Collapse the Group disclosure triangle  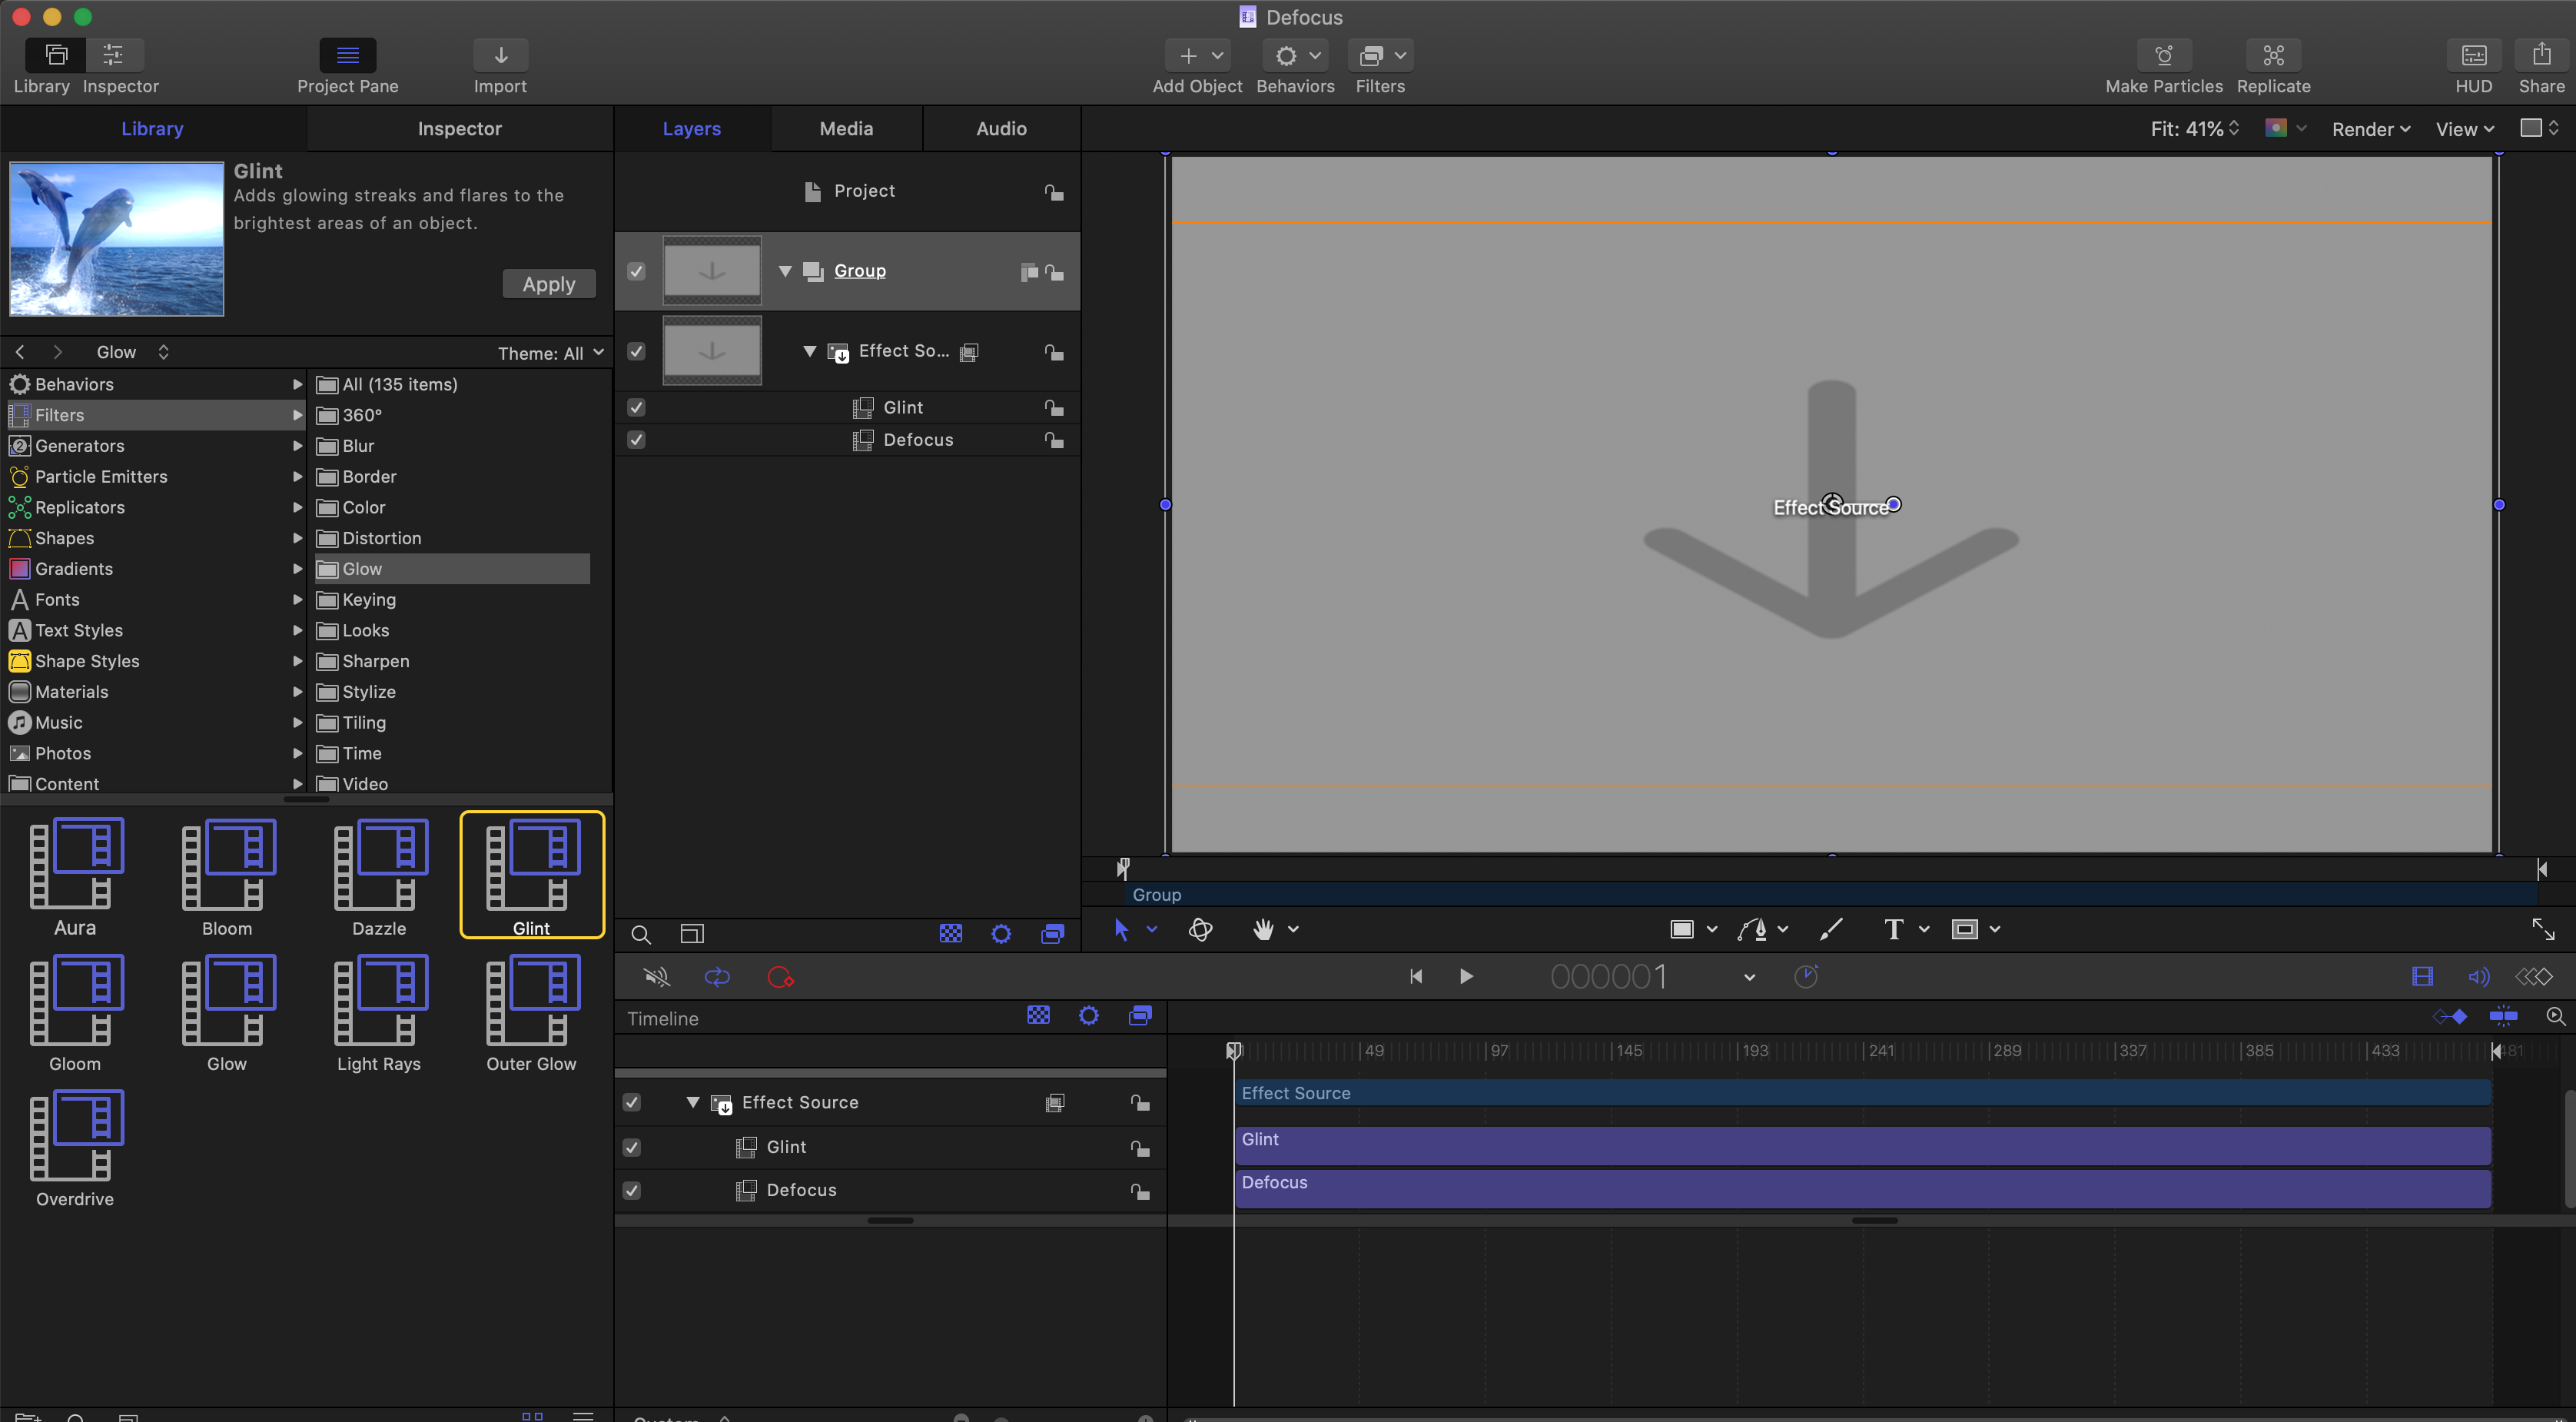tap(785, 271)
